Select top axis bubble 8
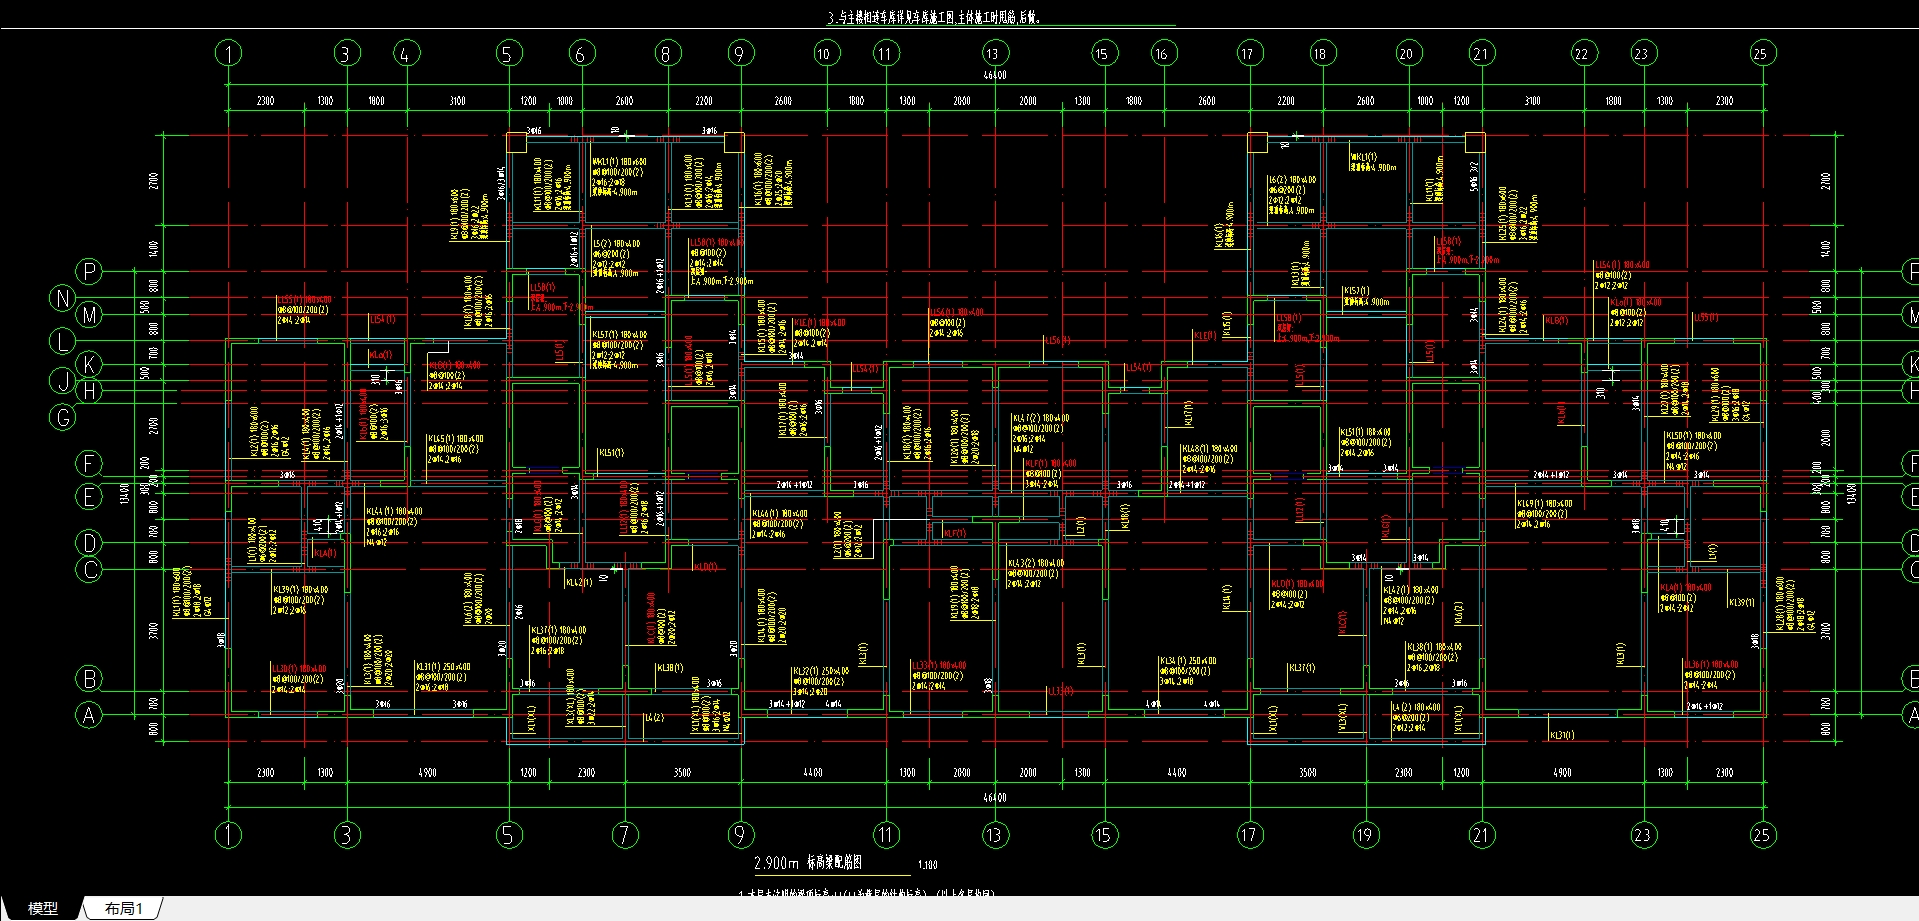The width and height of the screenshot is (1919, 921). (x=666, y=54)
